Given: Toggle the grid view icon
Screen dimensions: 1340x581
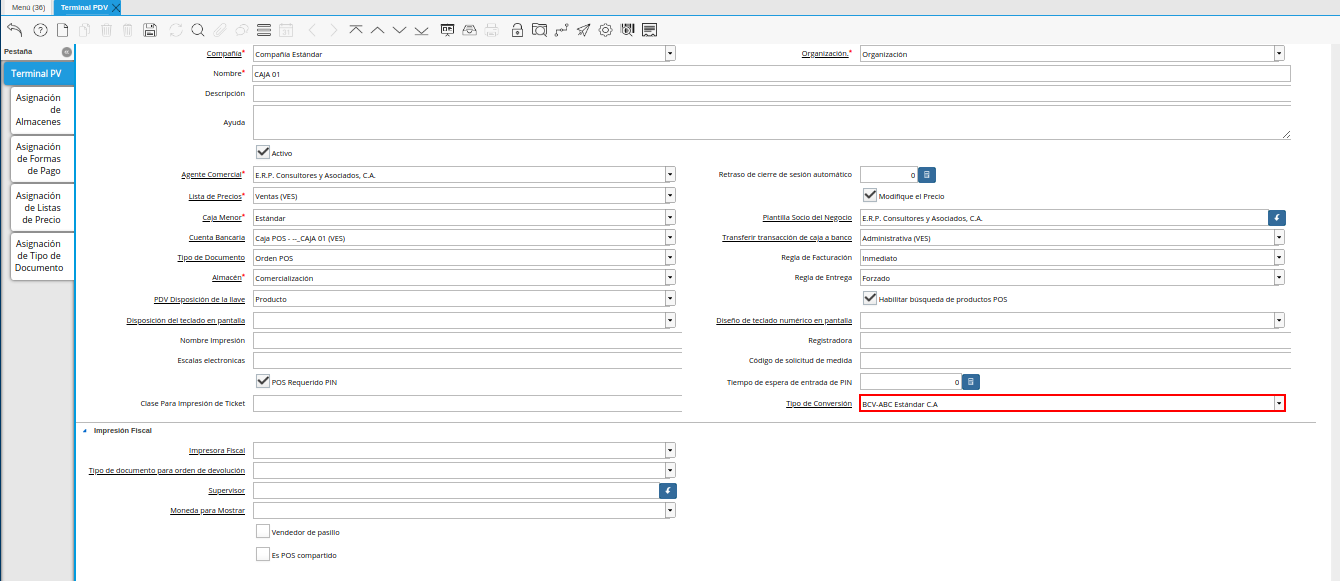Looking at the screenshot, I should pos(263,30).
